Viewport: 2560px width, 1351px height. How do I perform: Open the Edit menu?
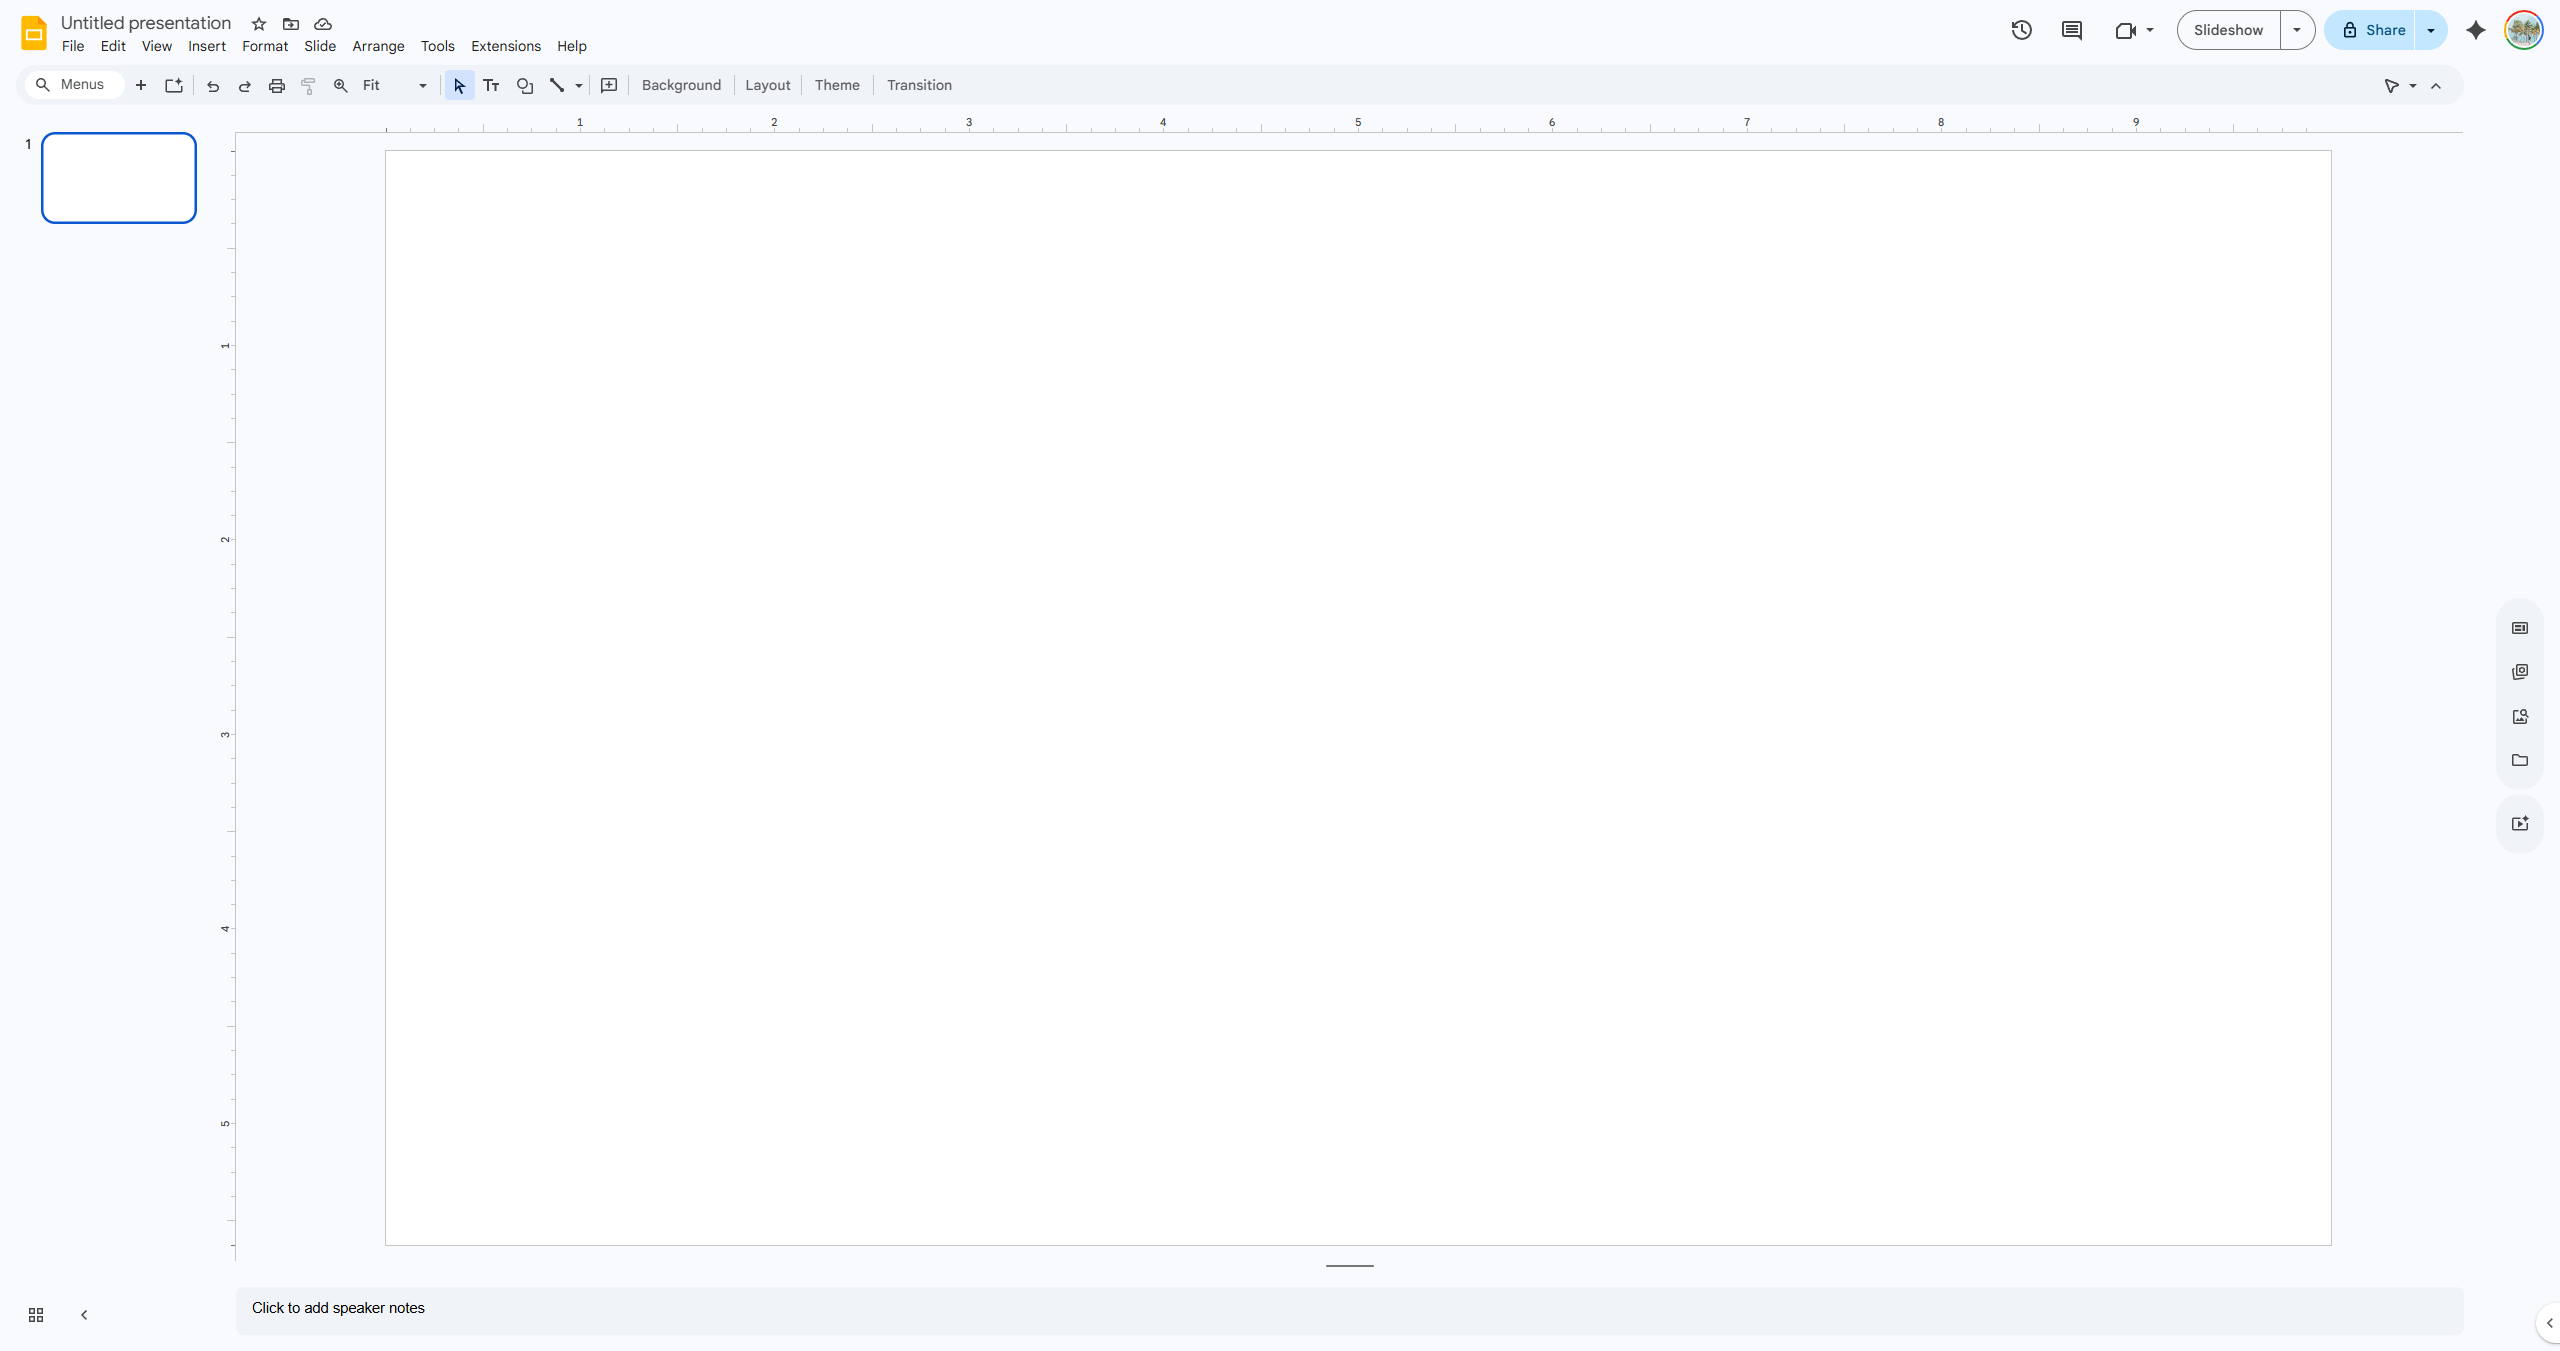[x=113, y=46]
